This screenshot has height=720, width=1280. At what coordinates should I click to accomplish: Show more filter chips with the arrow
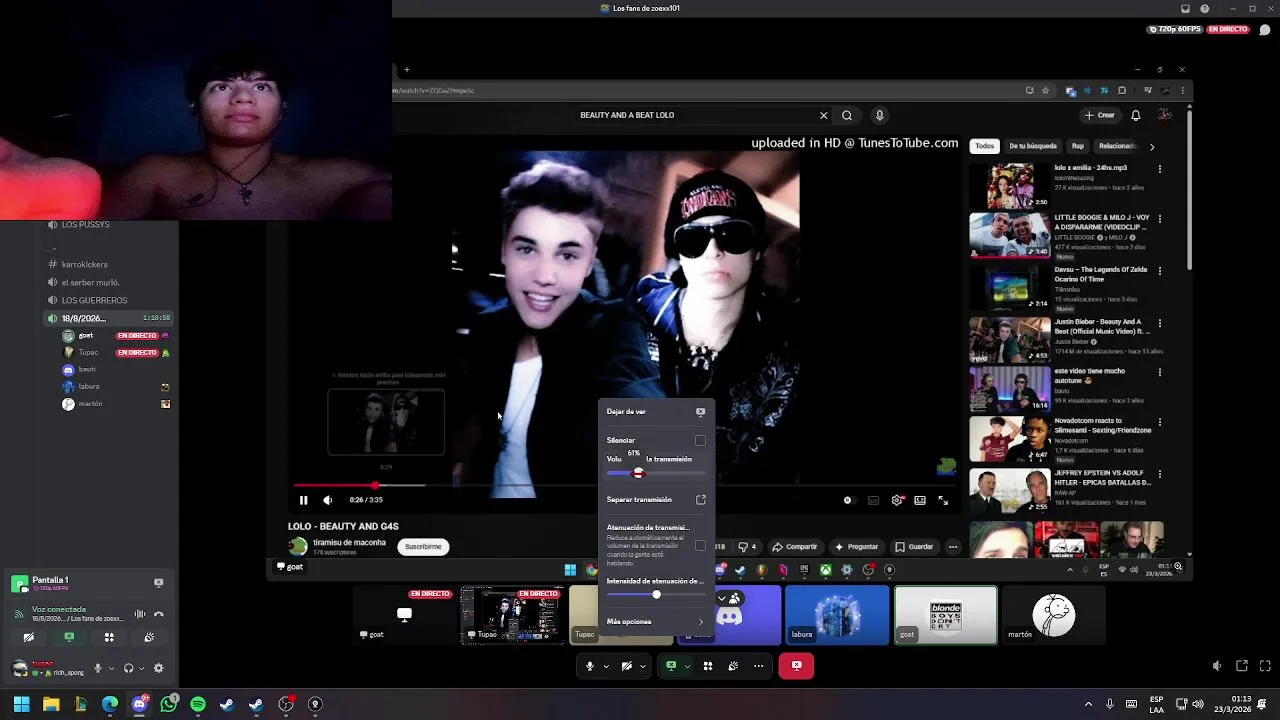pos(1152,147)
